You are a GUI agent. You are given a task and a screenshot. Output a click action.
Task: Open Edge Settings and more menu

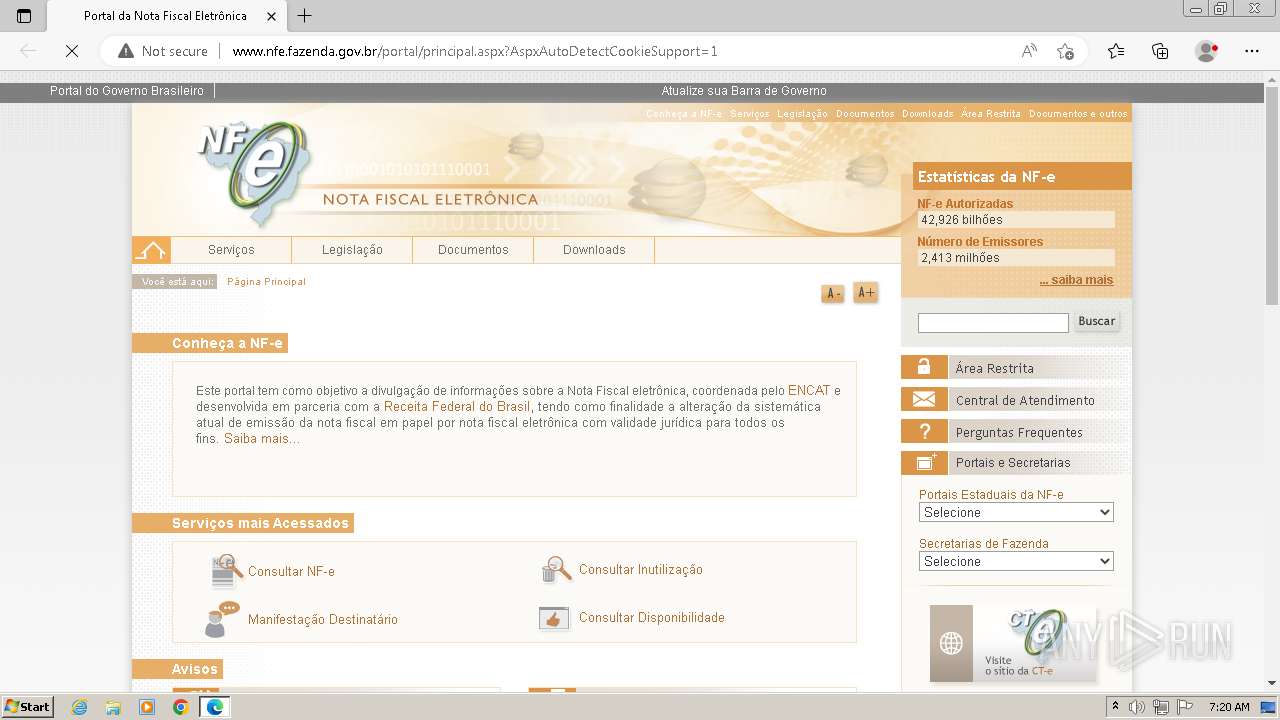tap(1252, 51)
